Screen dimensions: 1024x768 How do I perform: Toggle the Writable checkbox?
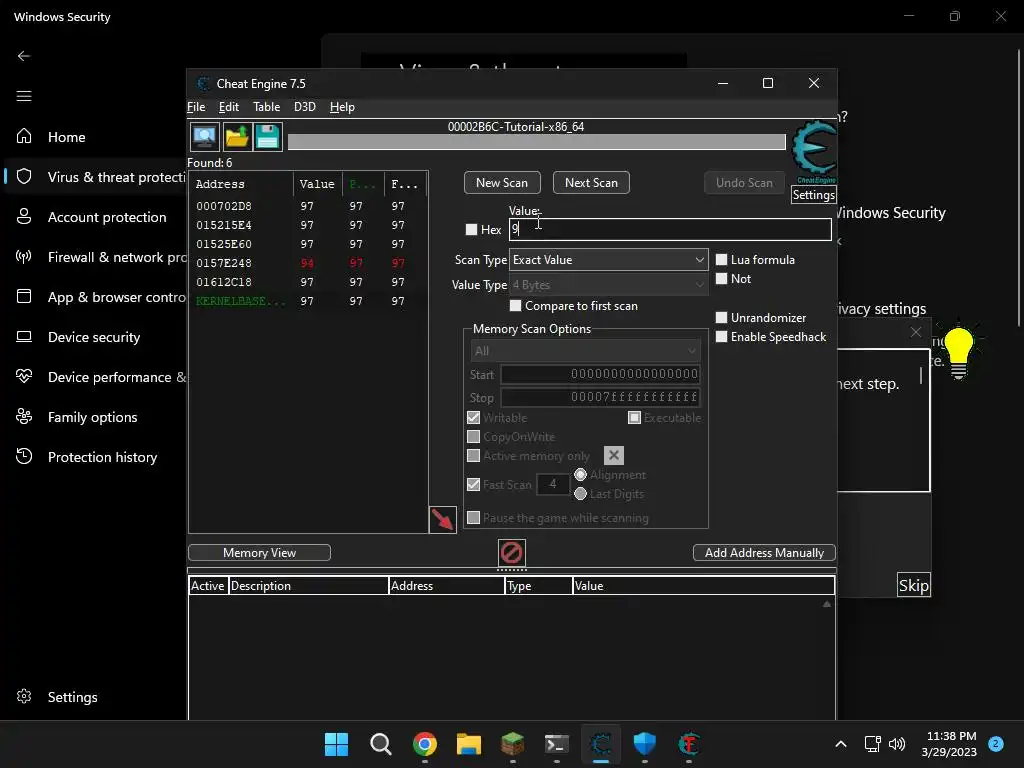point(473,417)
